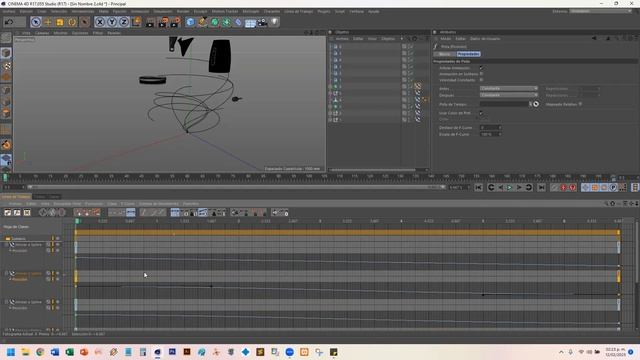Expand the highlighted Alinear a Spline track
The height and width of the screenshot is (360, 640).
point(7,273)
